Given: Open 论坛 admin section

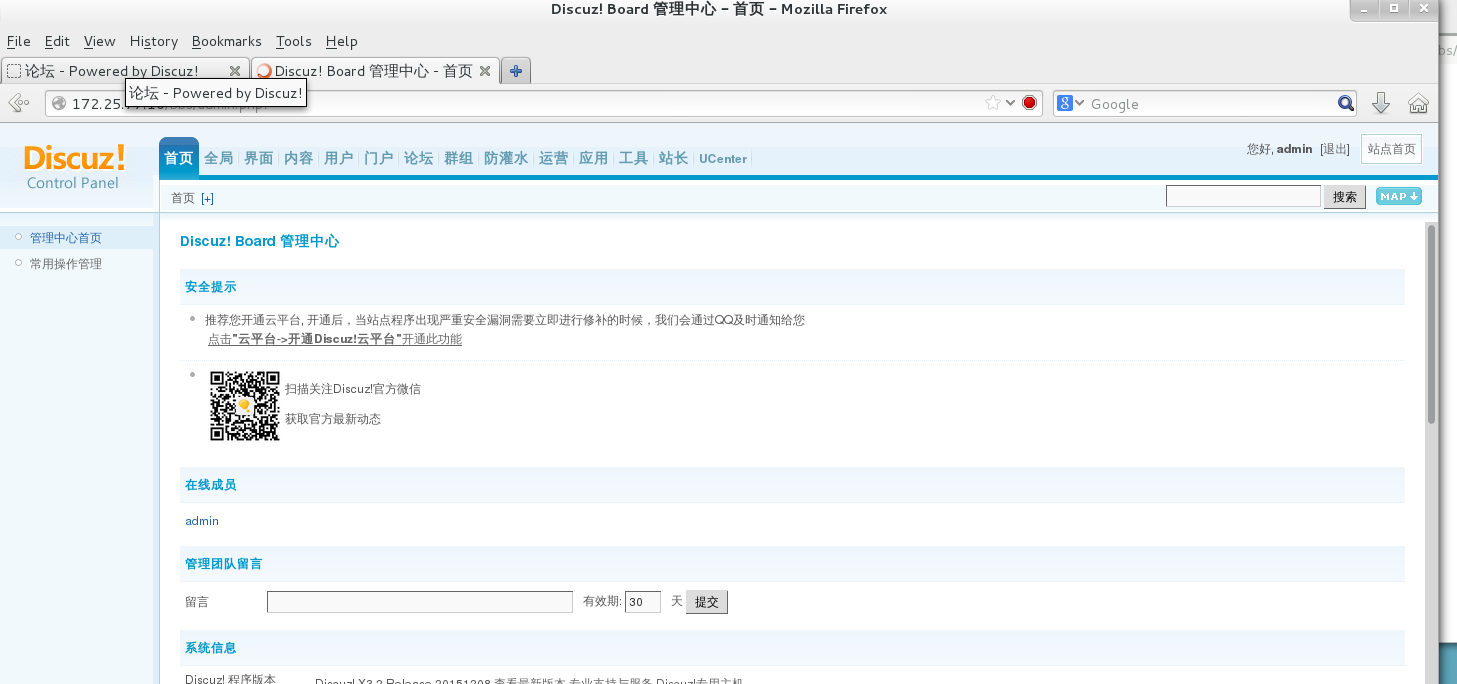Looking at the screenshot, I should 419,158.
